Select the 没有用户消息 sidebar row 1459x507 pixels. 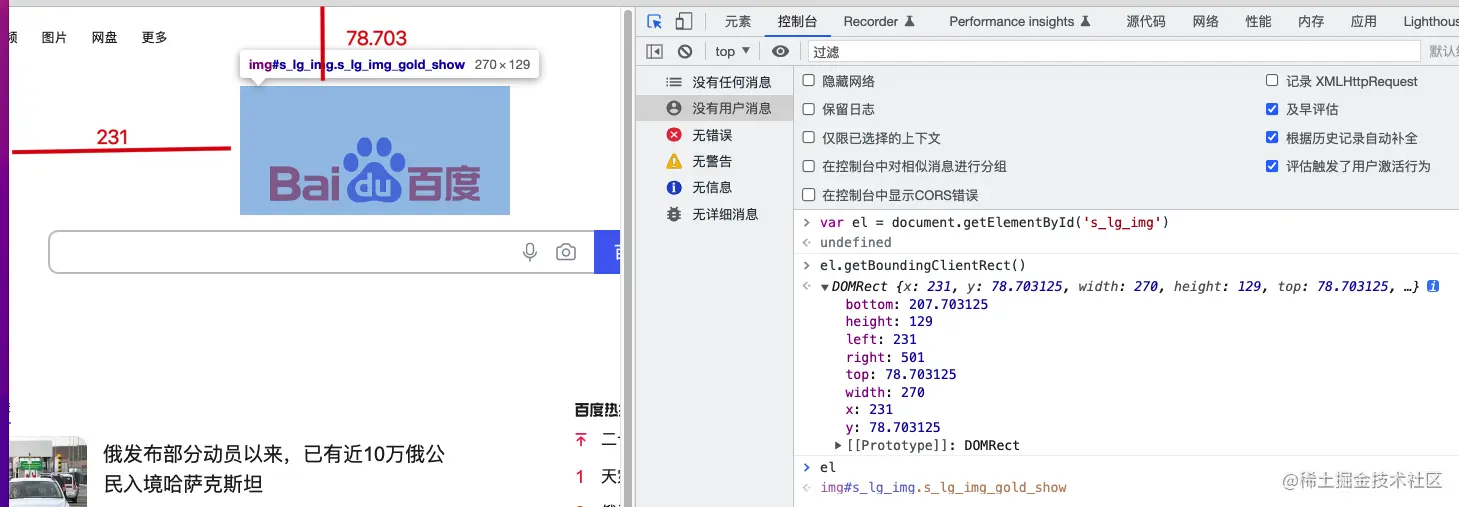[x=715, y=108]
